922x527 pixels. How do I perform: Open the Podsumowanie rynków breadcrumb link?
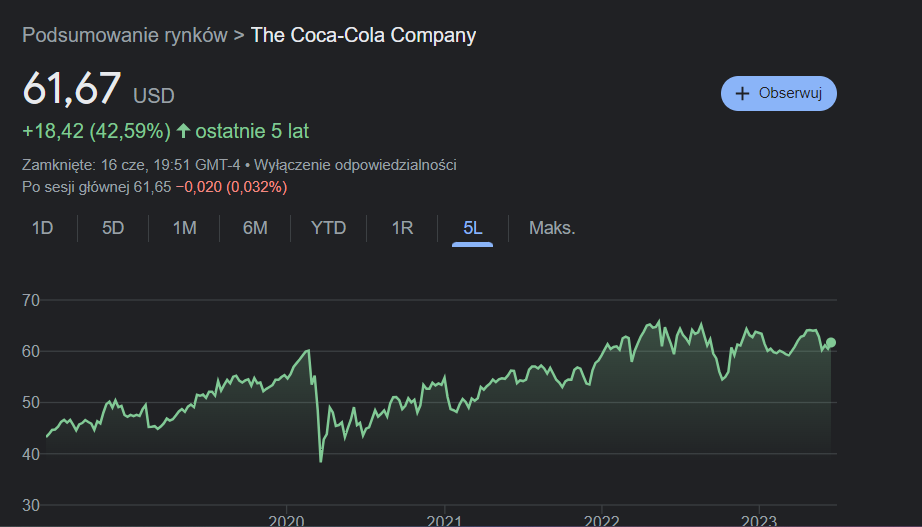point(124,36)
